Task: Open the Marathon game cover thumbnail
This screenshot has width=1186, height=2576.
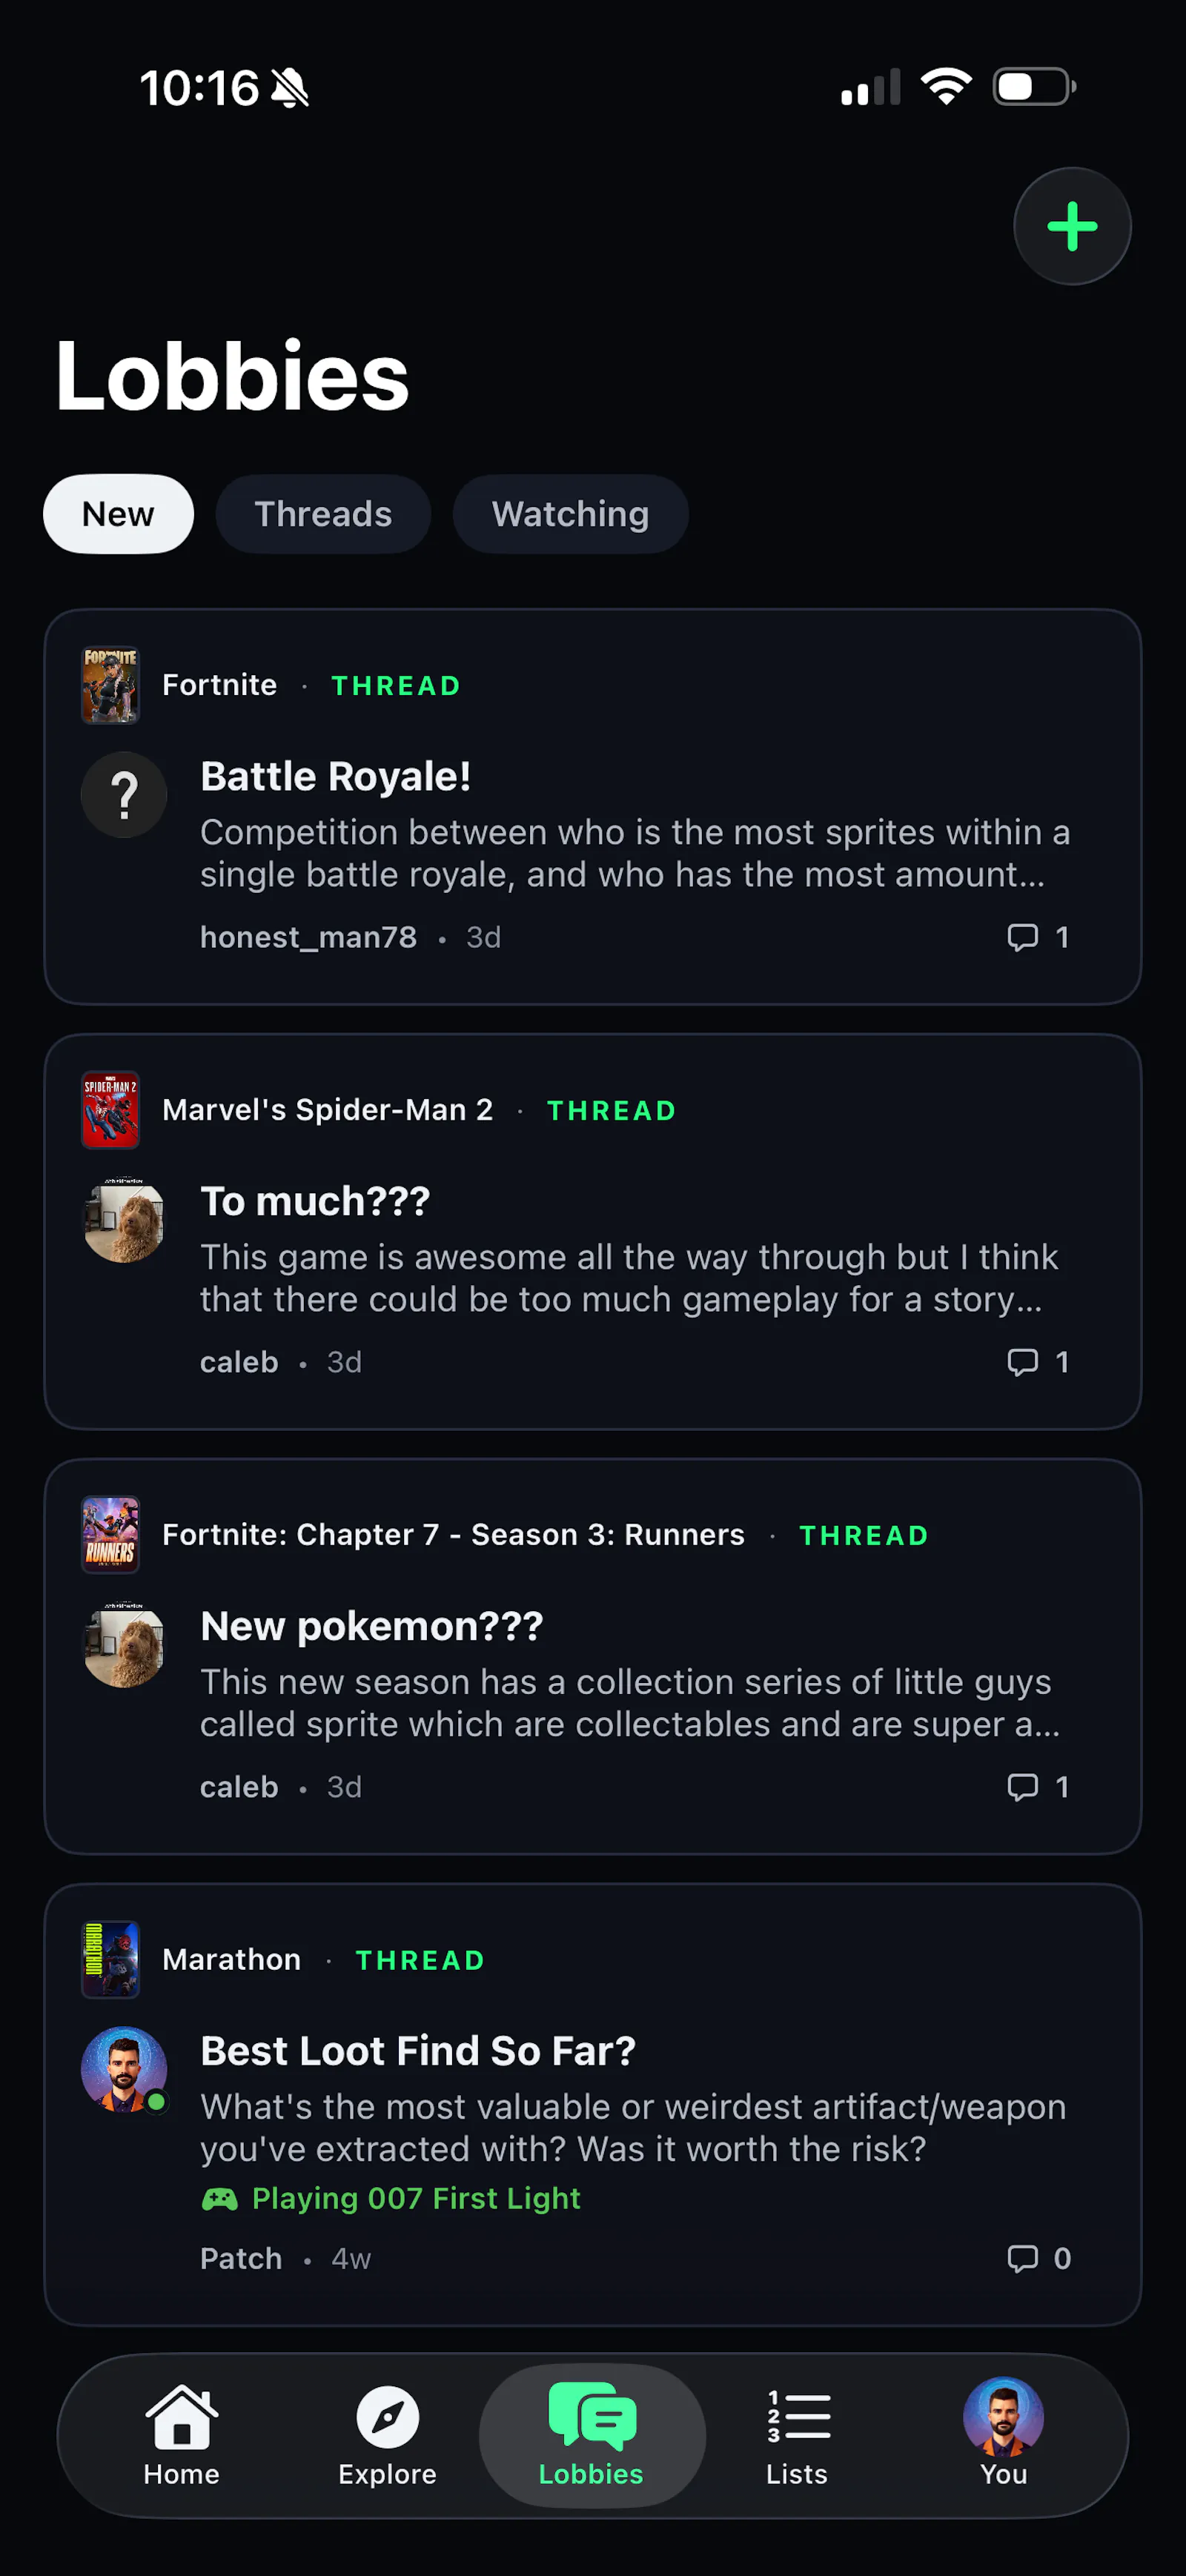Action: point(110,1959)
